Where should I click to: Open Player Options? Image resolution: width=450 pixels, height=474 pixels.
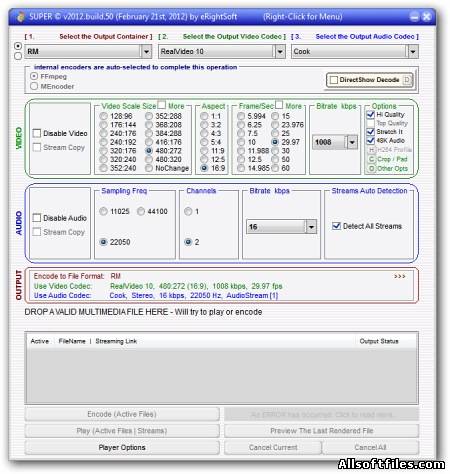[122, 448]
